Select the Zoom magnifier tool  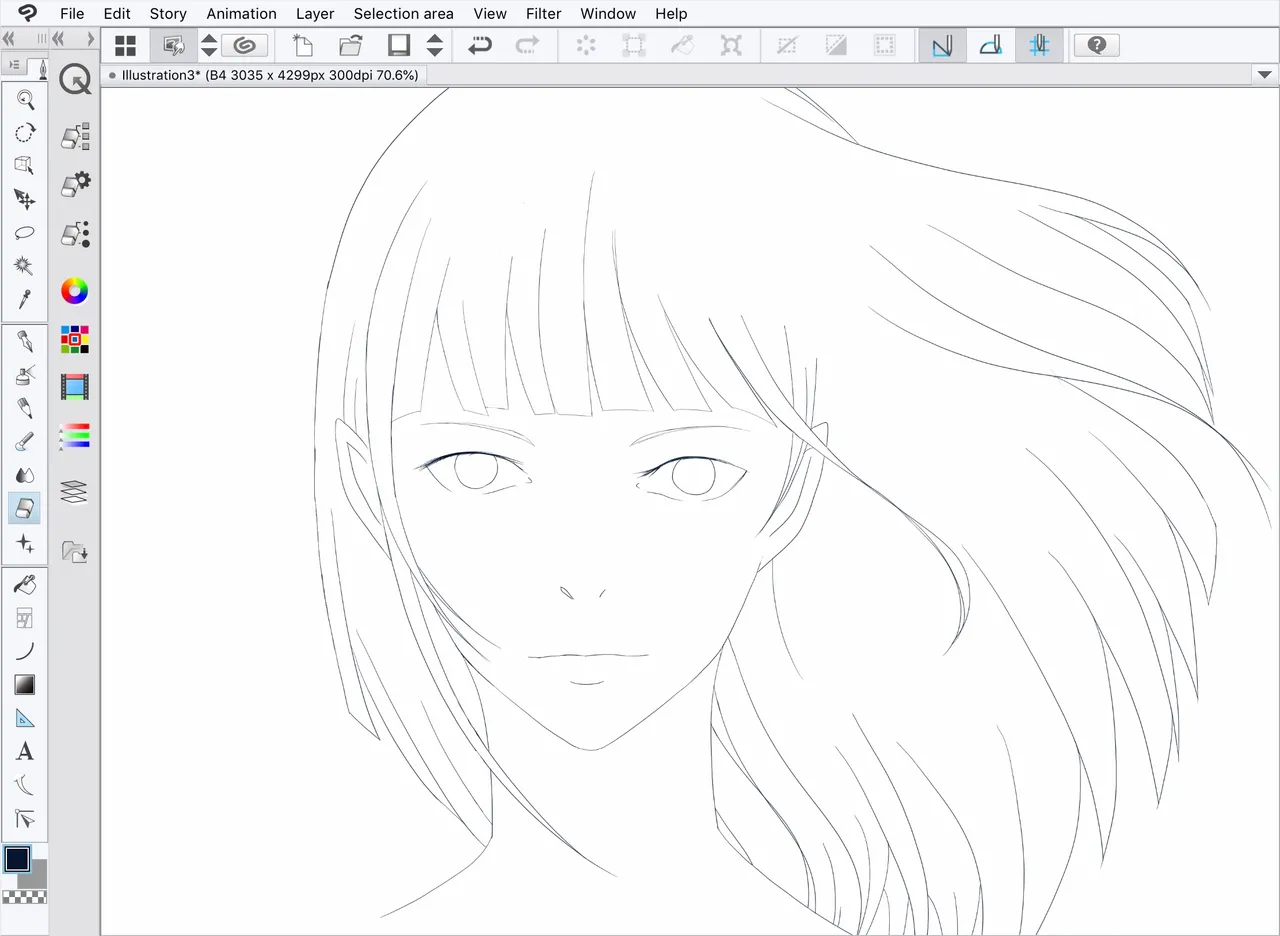coord(25,100)
